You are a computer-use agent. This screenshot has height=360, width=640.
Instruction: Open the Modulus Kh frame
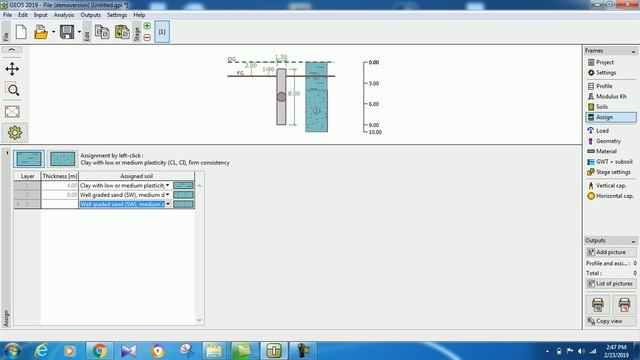pos(610,96)
